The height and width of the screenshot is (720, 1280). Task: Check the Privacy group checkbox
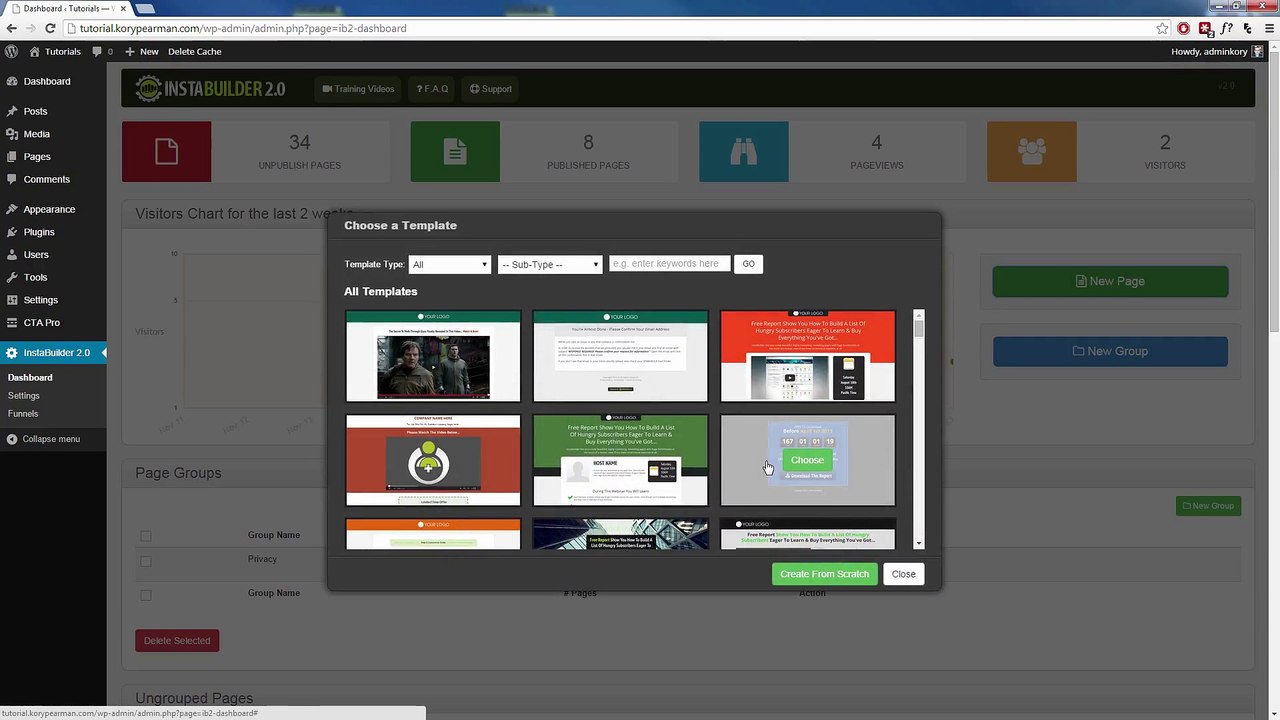click(146, 560)
